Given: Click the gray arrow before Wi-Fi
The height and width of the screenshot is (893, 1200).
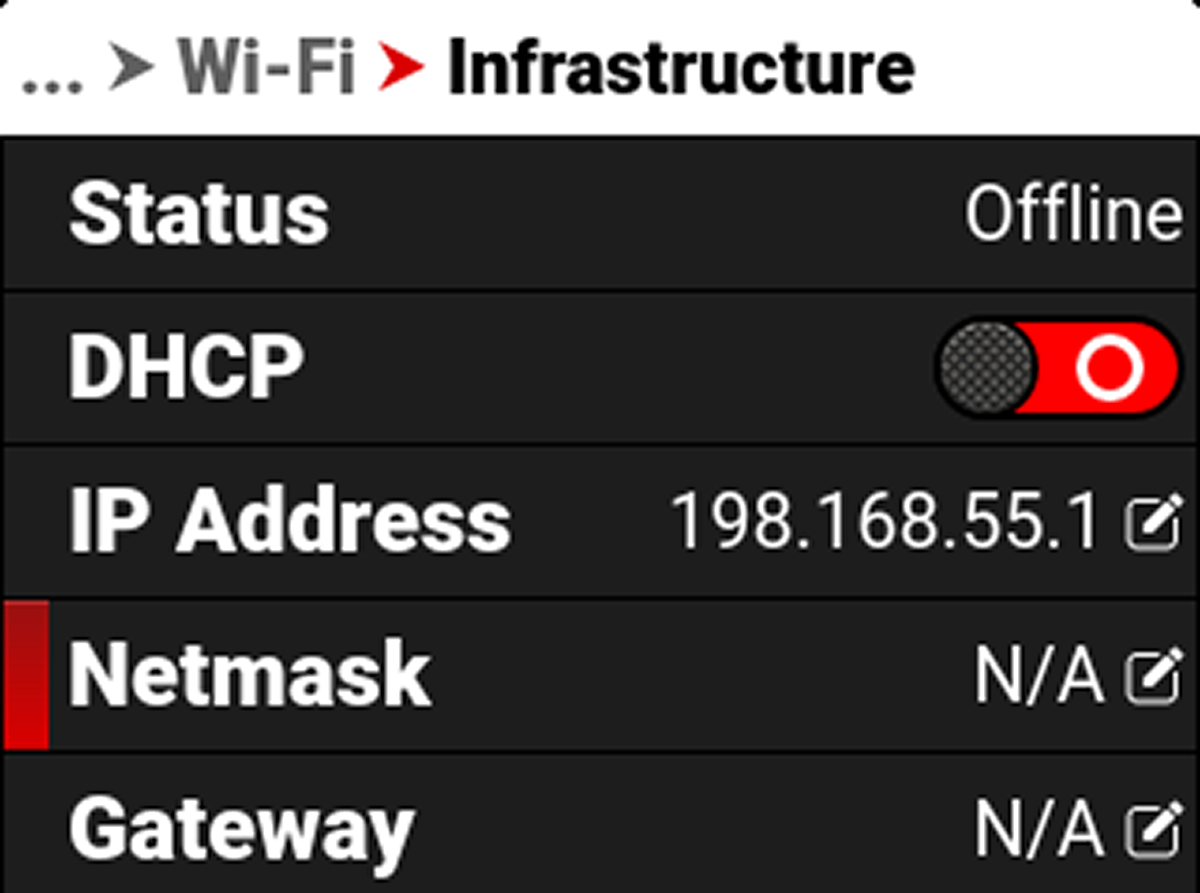Looking at the screenshot, I should pos(132,69).
